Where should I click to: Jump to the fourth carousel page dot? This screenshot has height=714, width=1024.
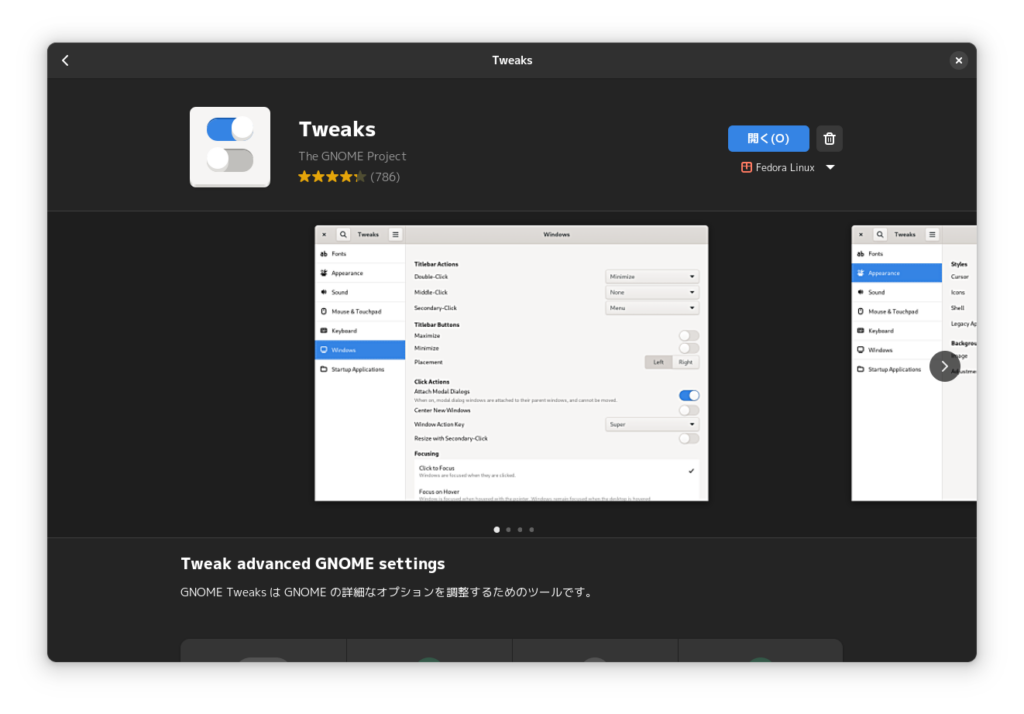pyautogui.click(x=532, y=530)
